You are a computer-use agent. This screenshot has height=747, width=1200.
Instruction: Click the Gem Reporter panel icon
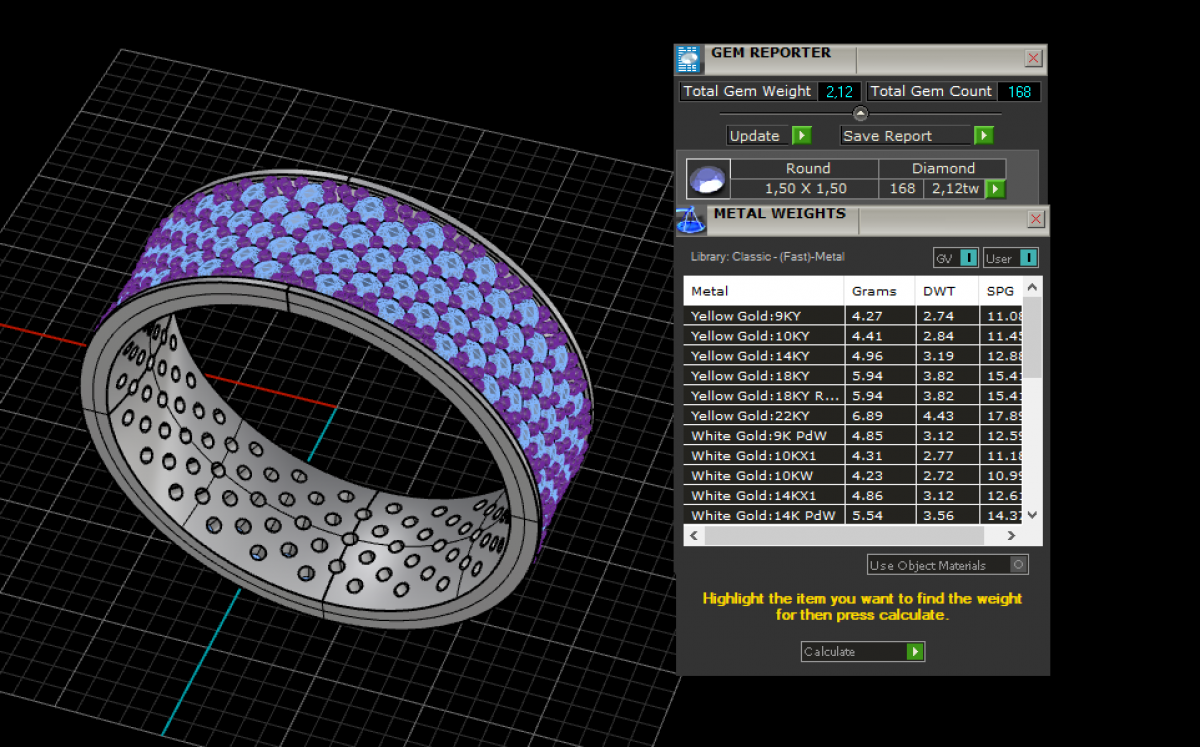688,60
